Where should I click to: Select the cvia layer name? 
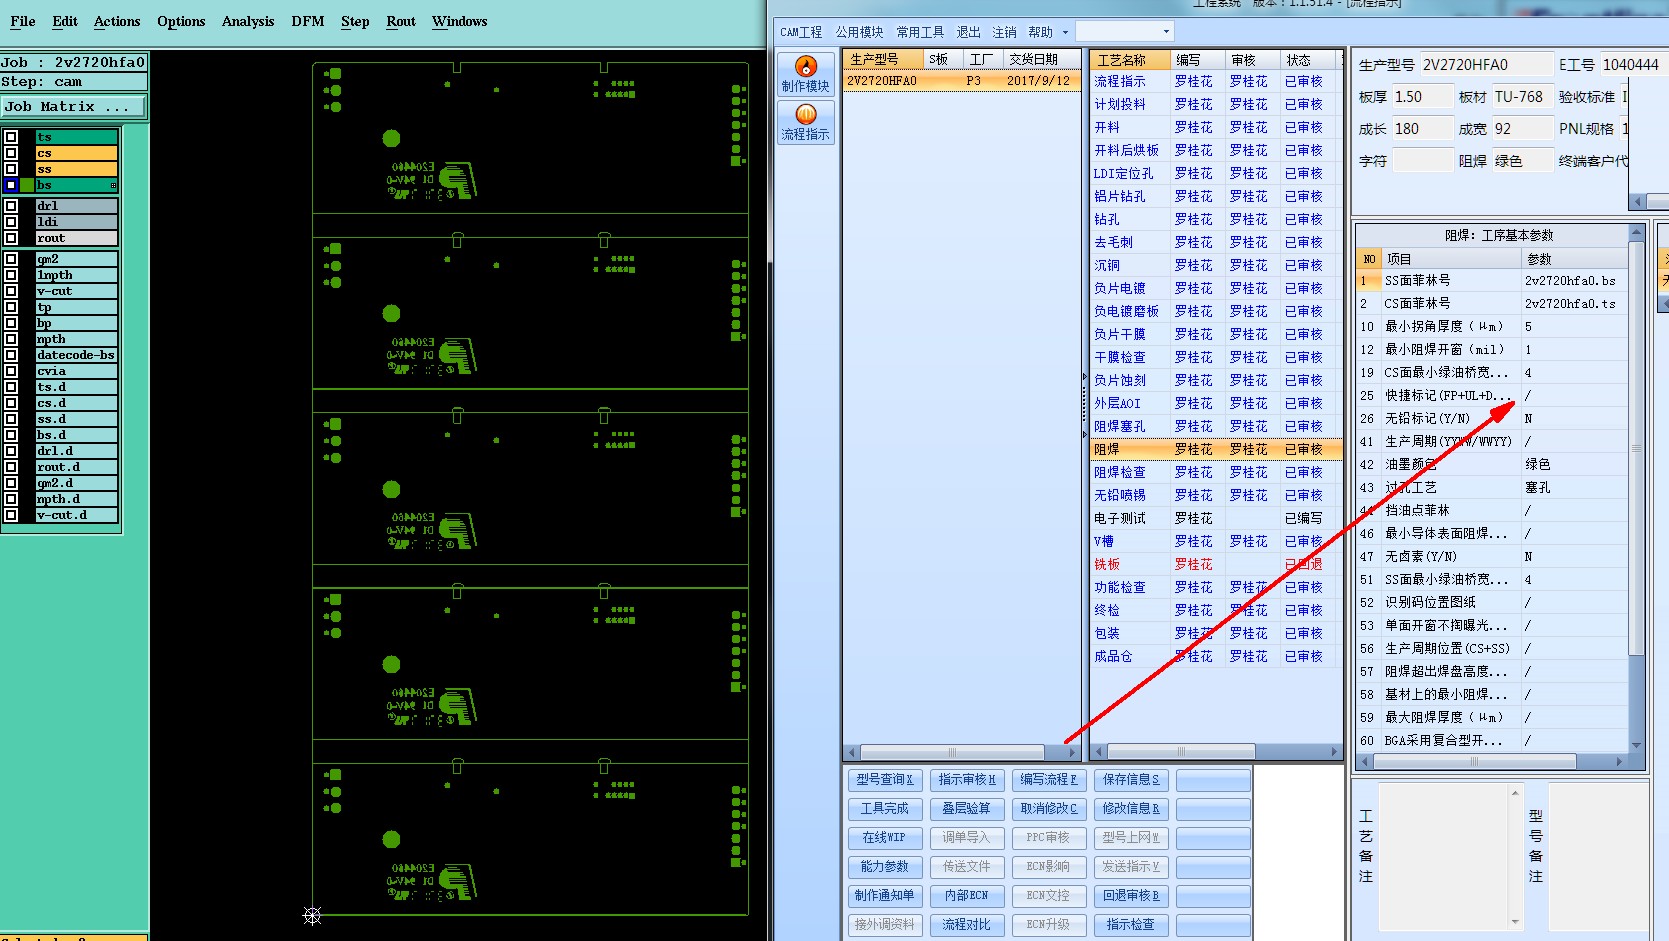(x=76, y=371)
